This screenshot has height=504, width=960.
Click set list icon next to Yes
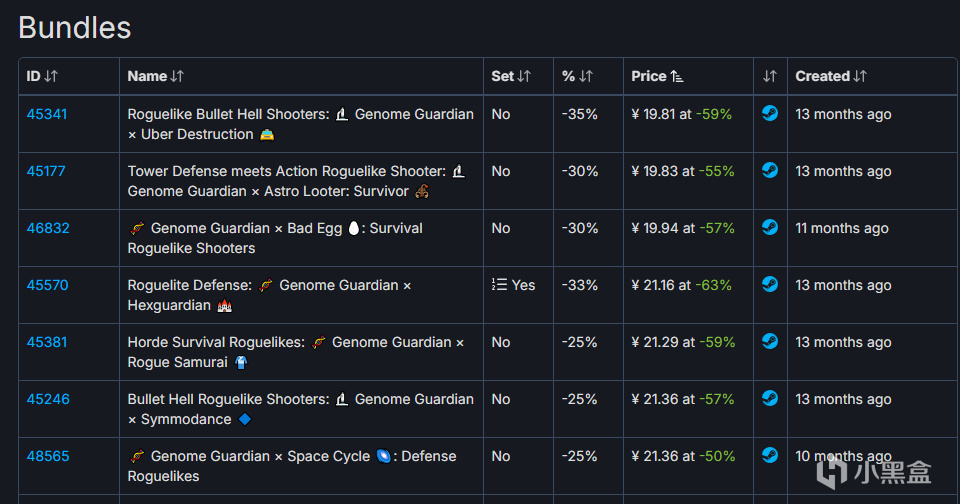point(500,285)
